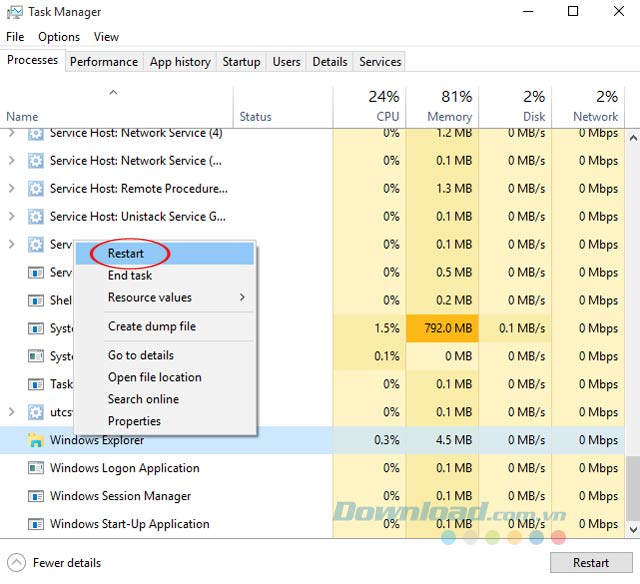640x584 pixels.
Task: Switch to the Performance tab
Action: click(x=104, y=62)
